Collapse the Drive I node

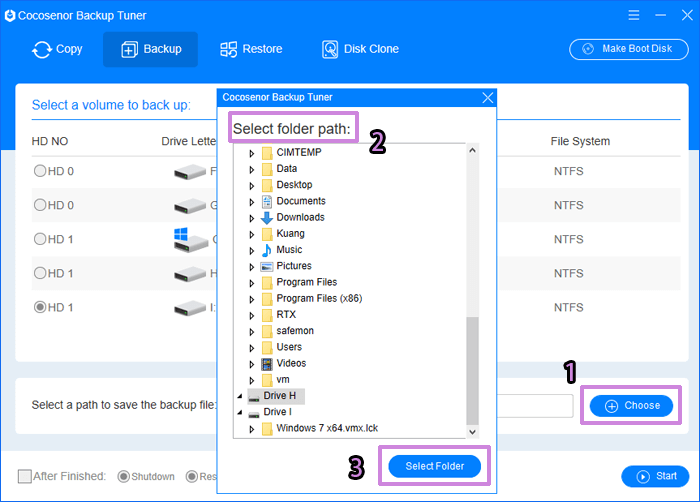[x=240, y=413]
